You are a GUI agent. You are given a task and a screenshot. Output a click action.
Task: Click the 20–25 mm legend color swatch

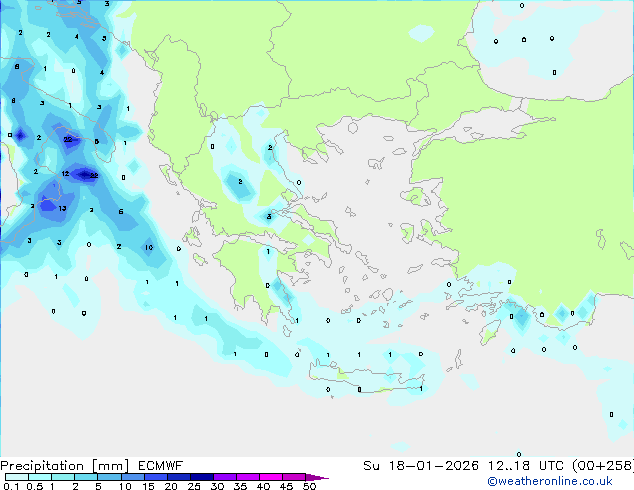[178, 477]
